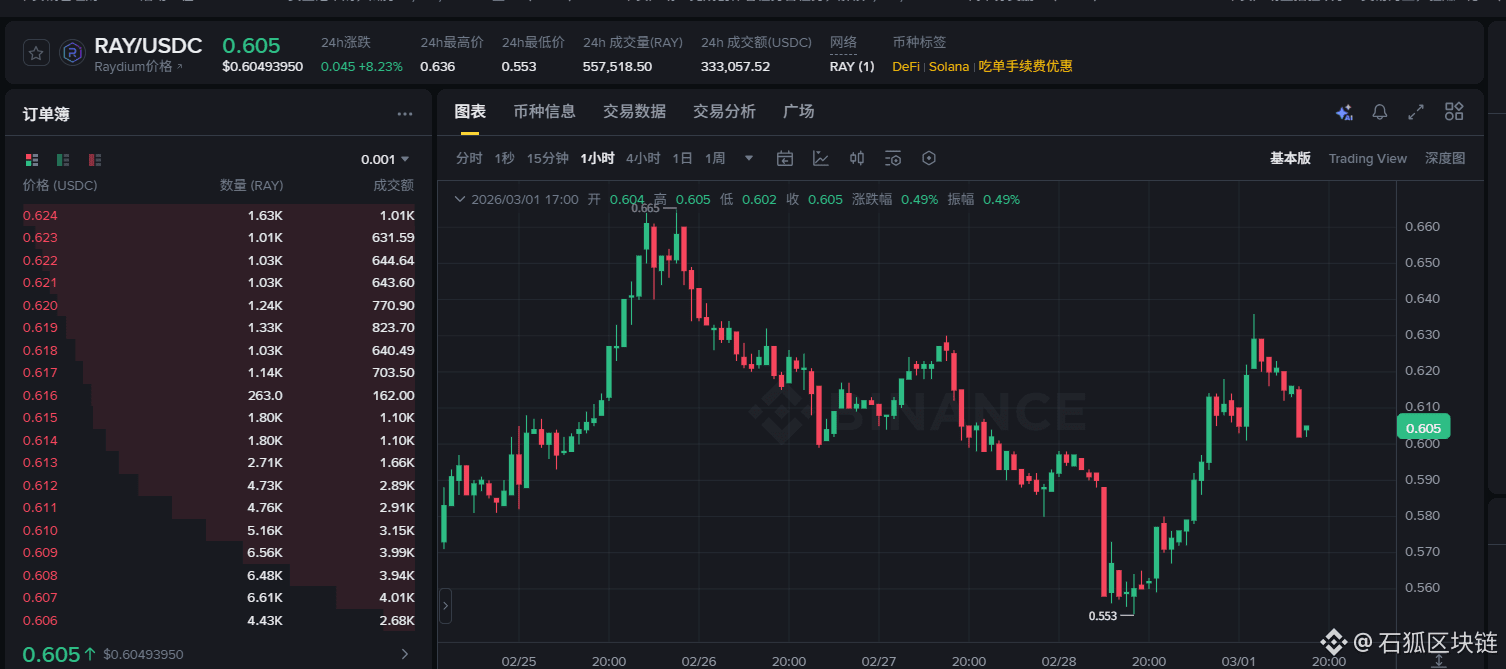Open the Raydium价格 link
1506x669 pixels.
click(x=139, y=67)
